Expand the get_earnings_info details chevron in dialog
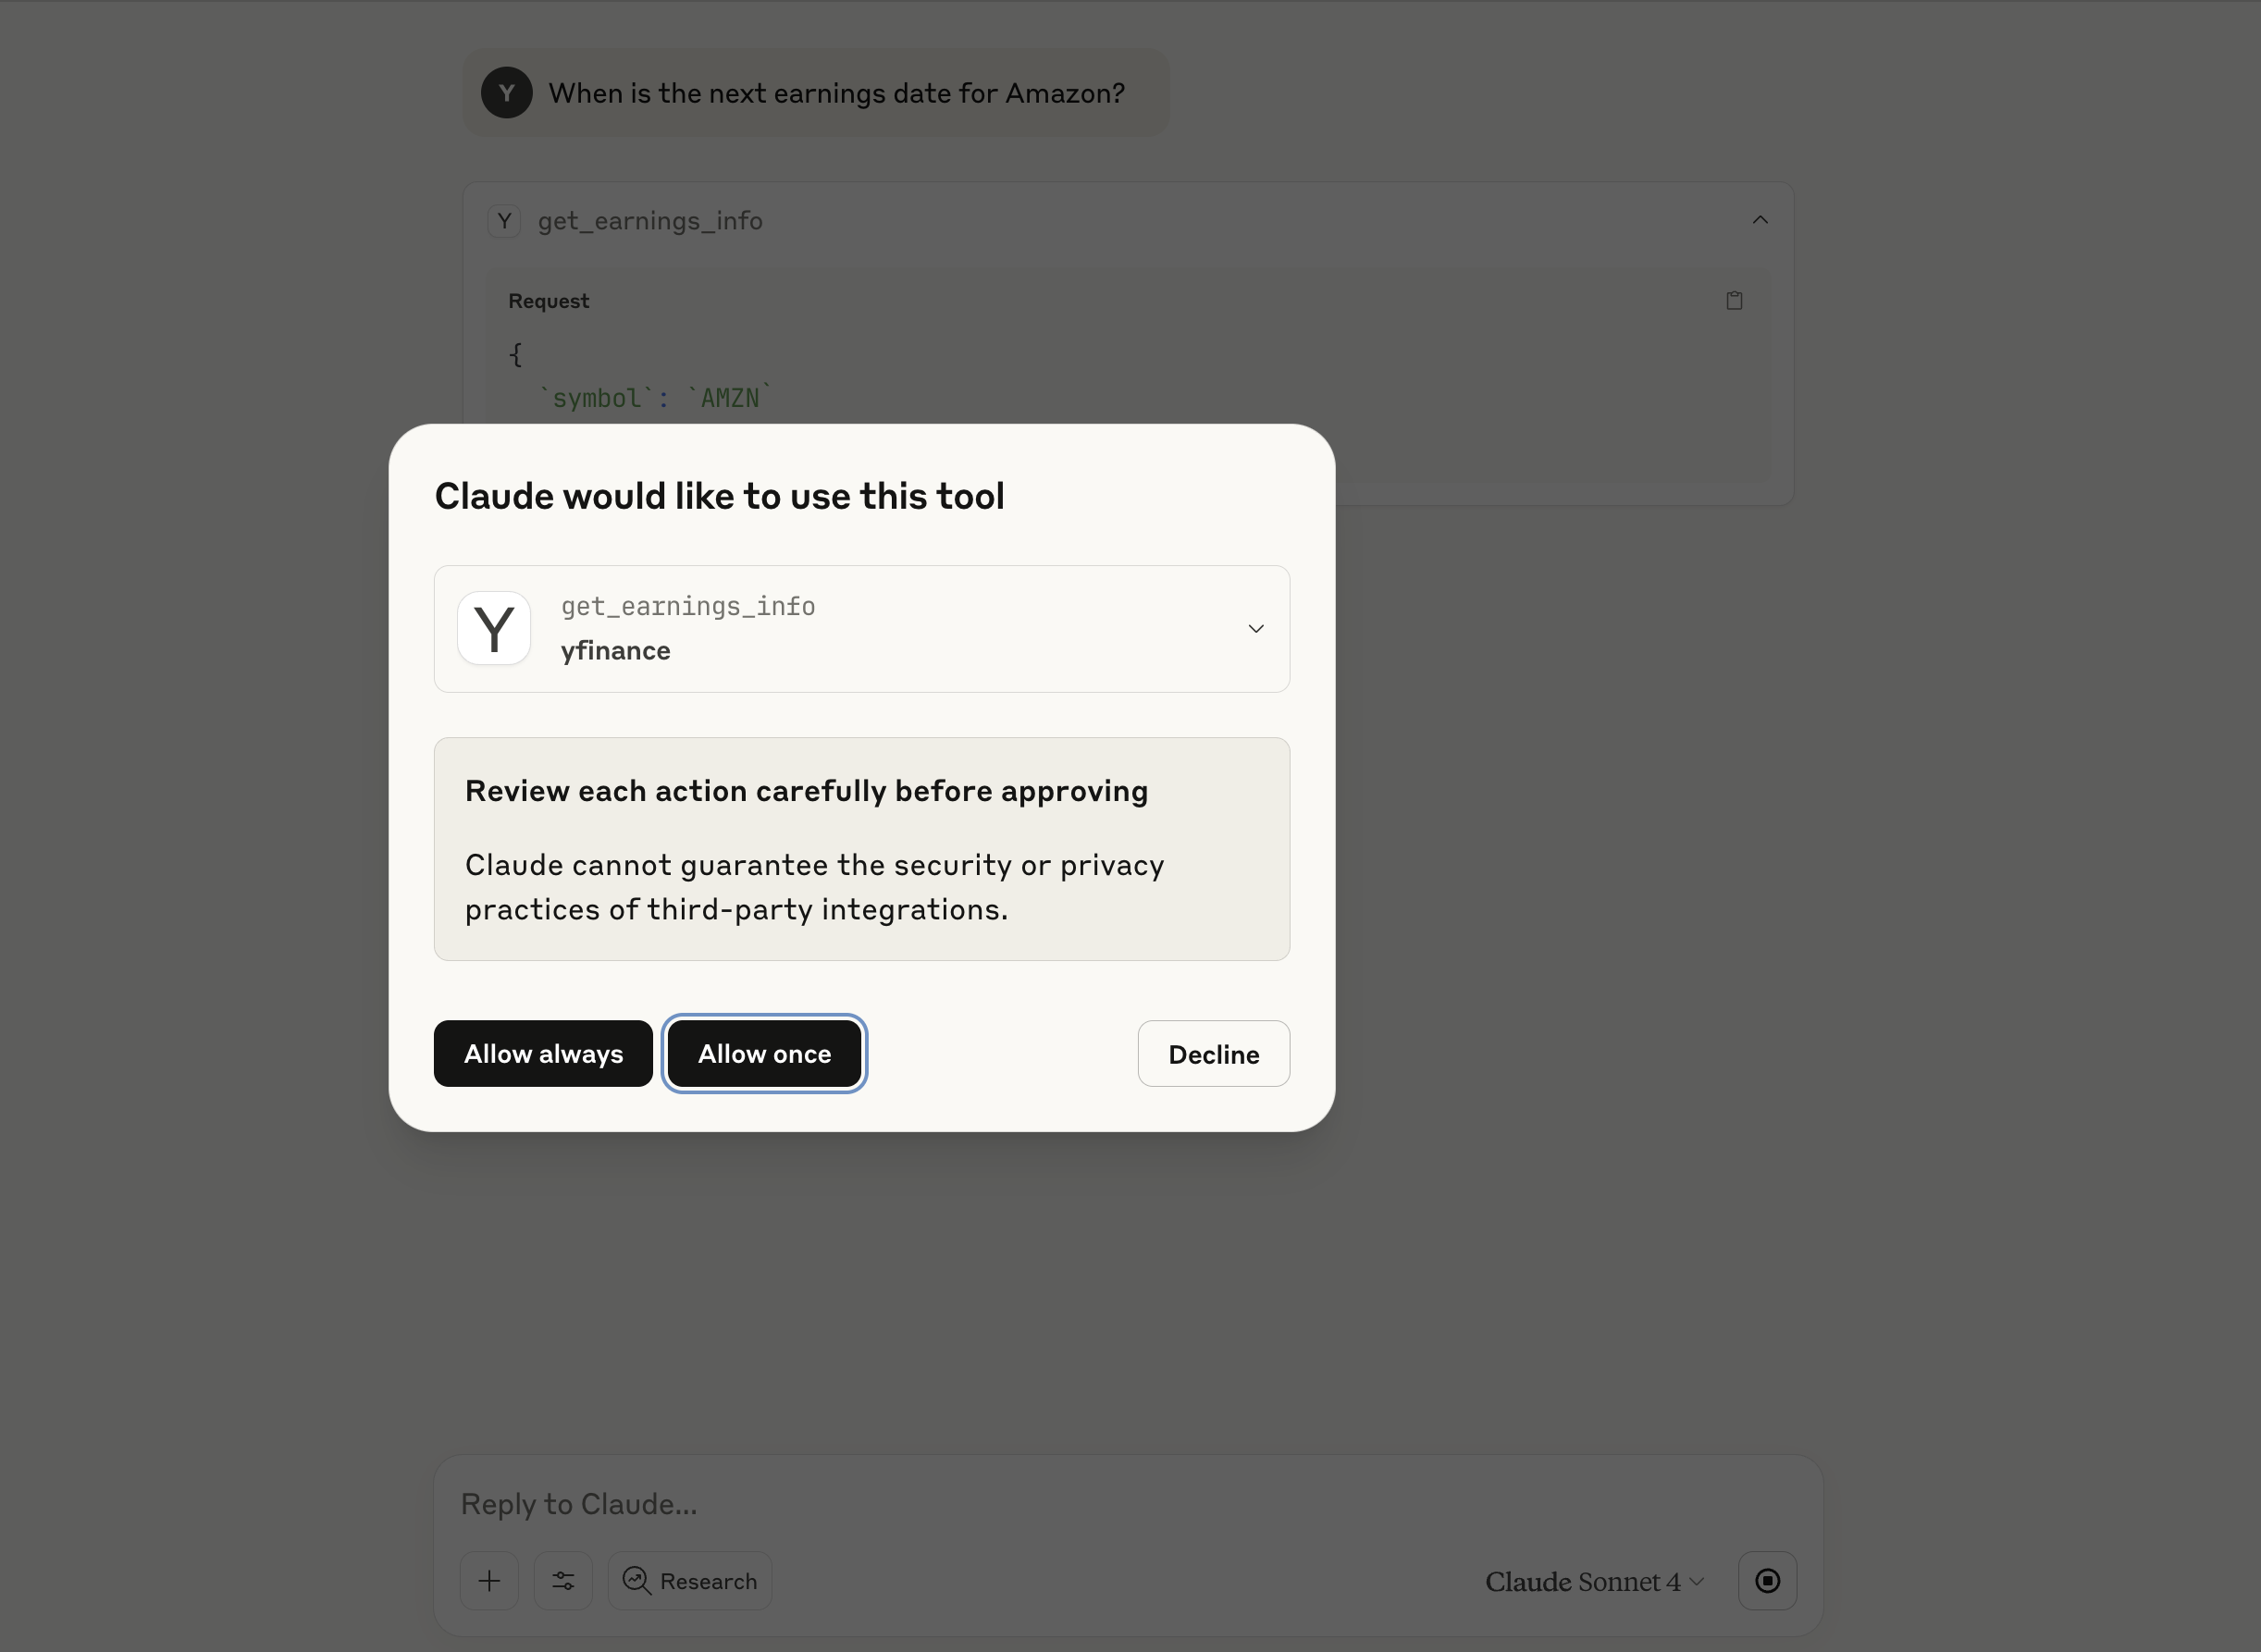The width and height of the screenshot is (2261, 1652). (1256, 628)
